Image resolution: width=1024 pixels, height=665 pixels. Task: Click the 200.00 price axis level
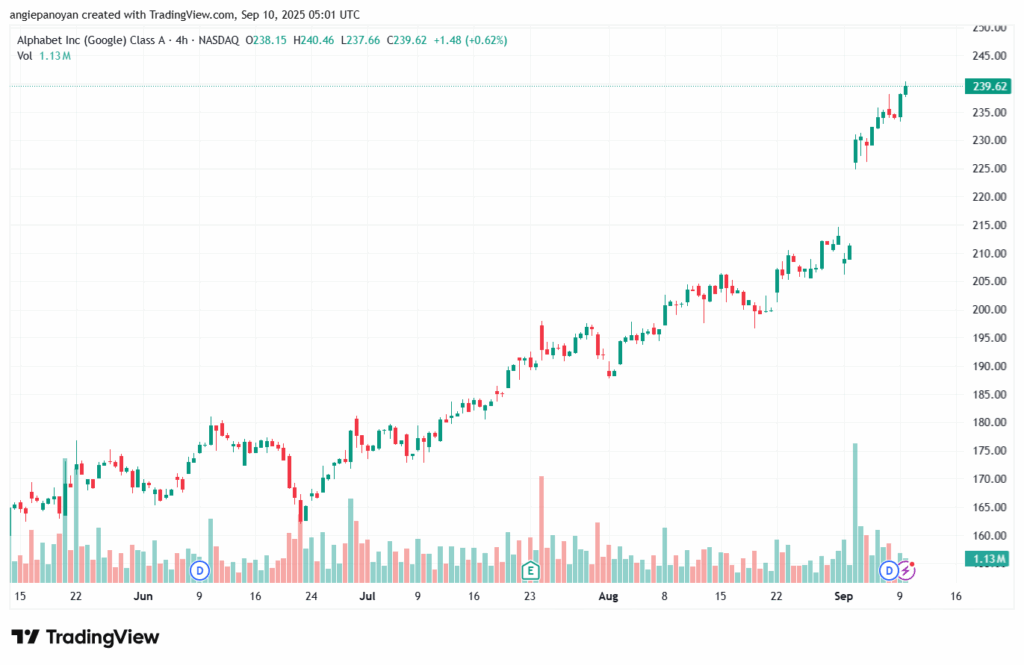pos(987,310)
